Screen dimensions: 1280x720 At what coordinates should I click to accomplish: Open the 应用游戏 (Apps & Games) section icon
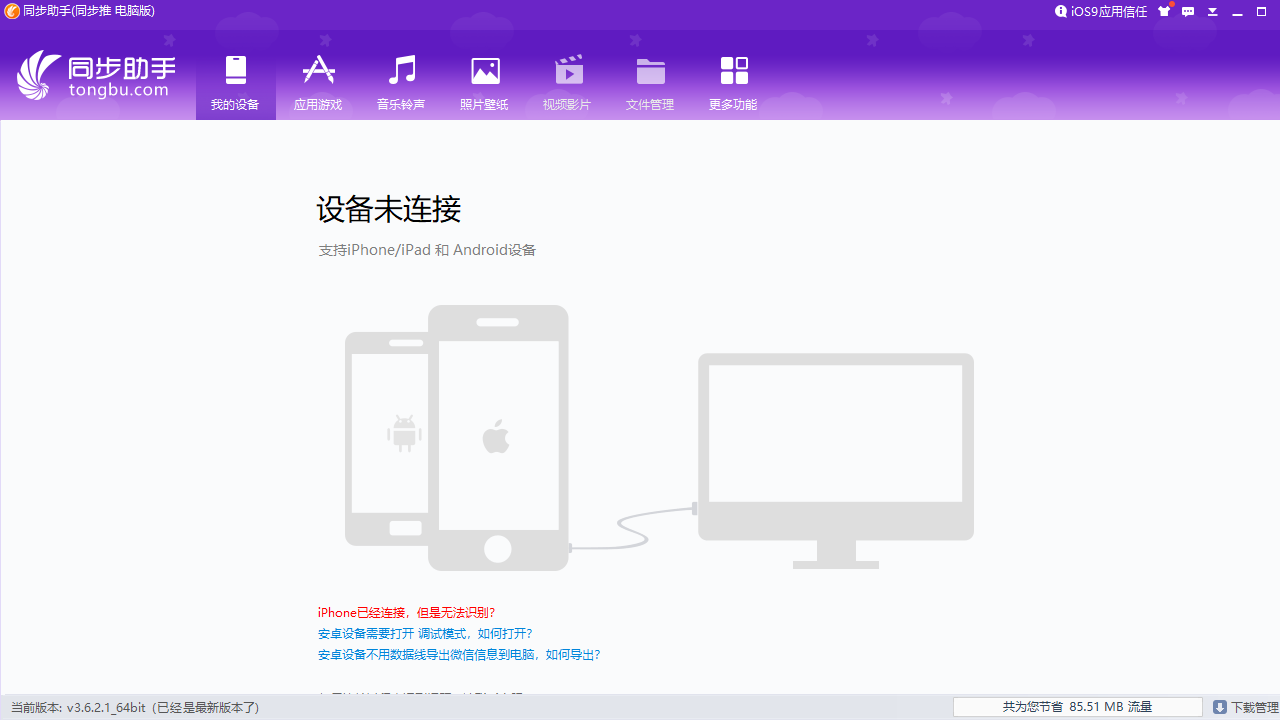click(318, 70)
